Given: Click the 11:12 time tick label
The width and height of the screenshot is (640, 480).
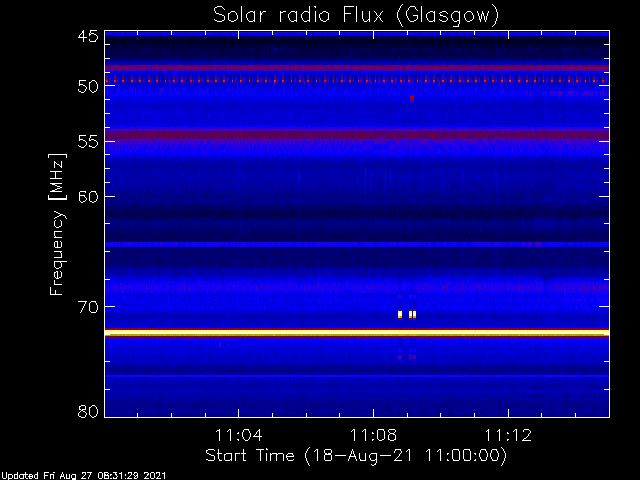Looking at the screenshot, I should [x=508, y=436].
